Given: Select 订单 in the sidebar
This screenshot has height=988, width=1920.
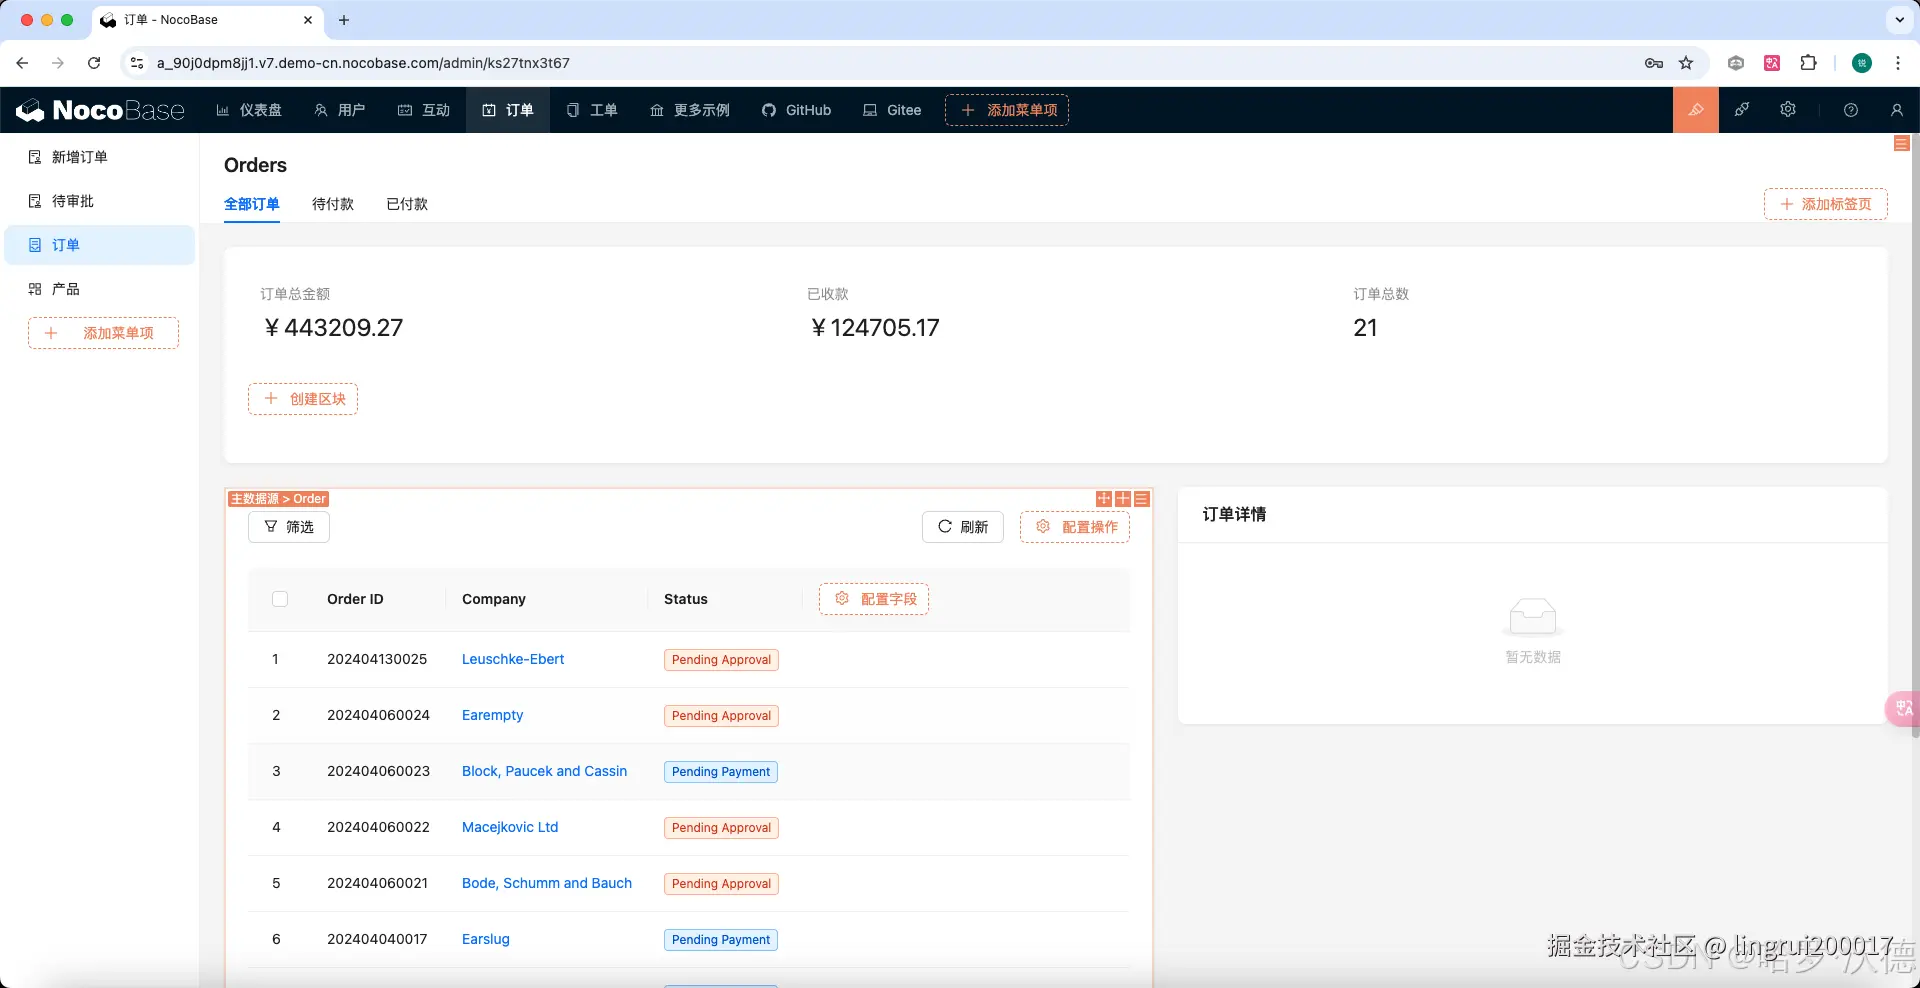Looking at the screenshot, I should [100, 245].
